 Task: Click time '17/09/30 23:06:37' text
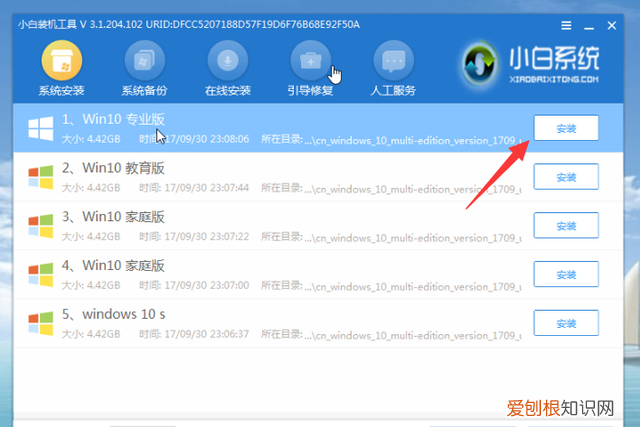(207, 334)
